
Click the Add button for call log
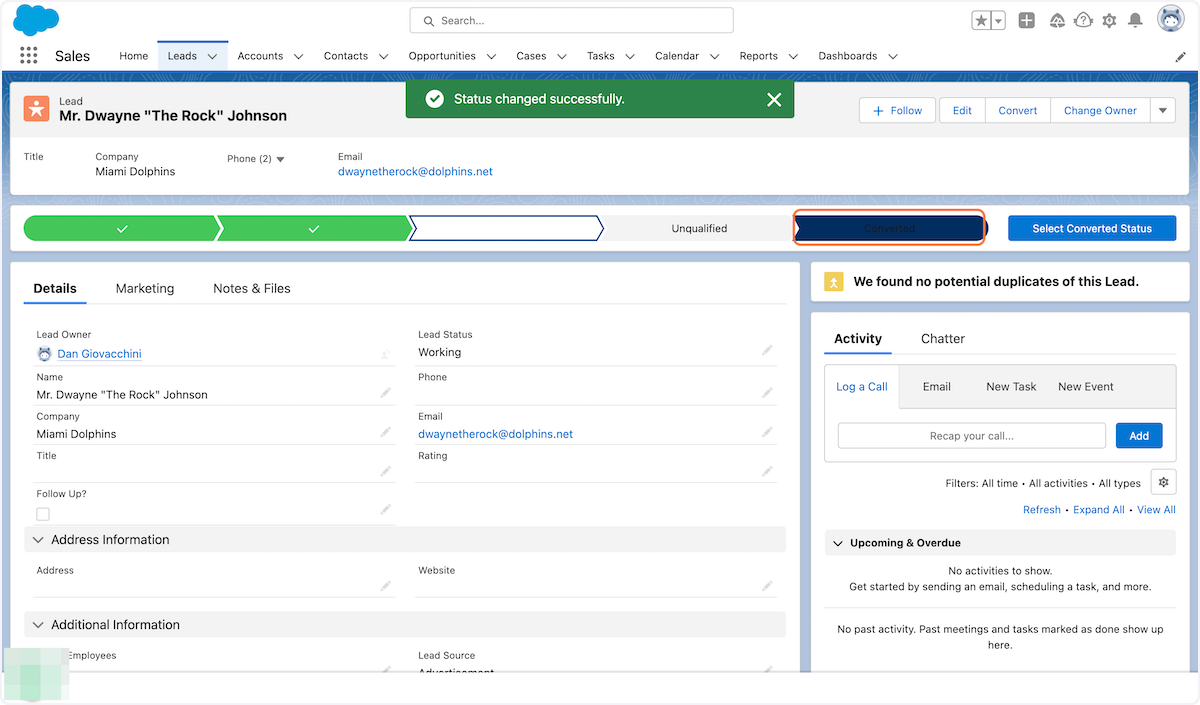pos(1139,436)
